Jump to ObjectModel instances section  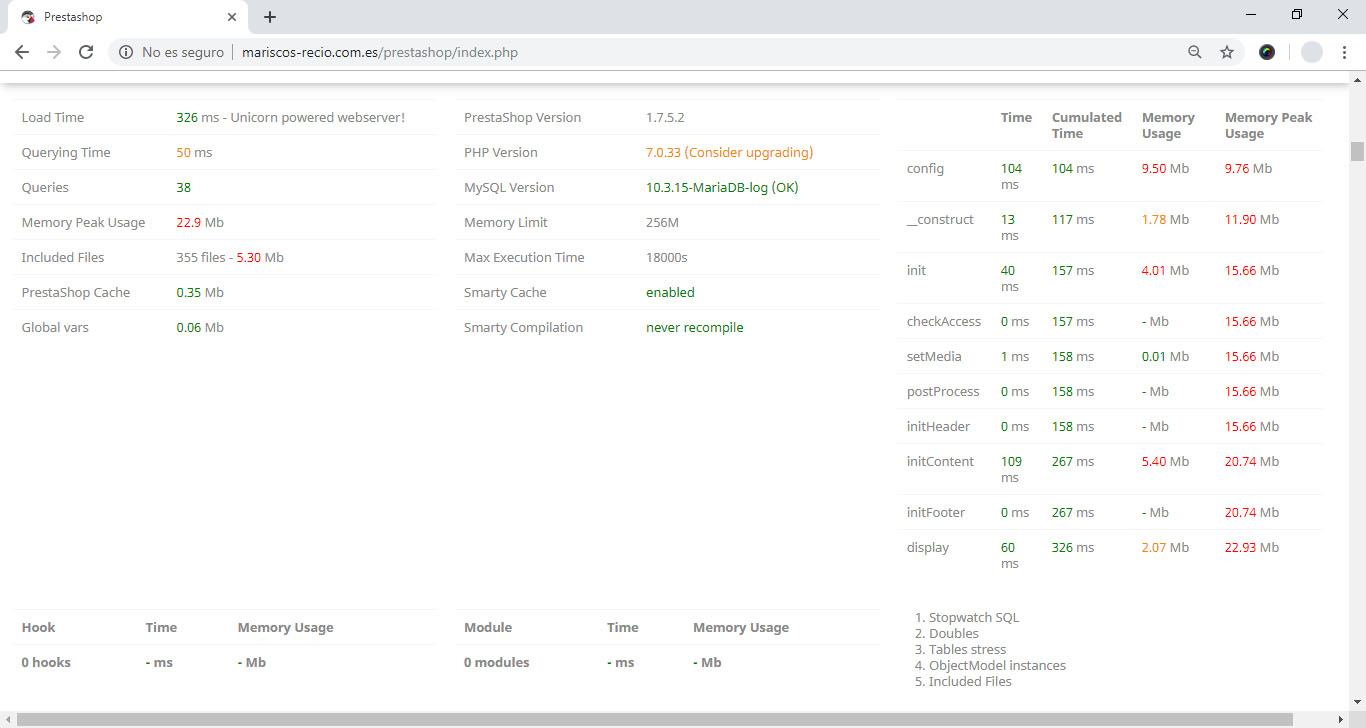[997, 666]
